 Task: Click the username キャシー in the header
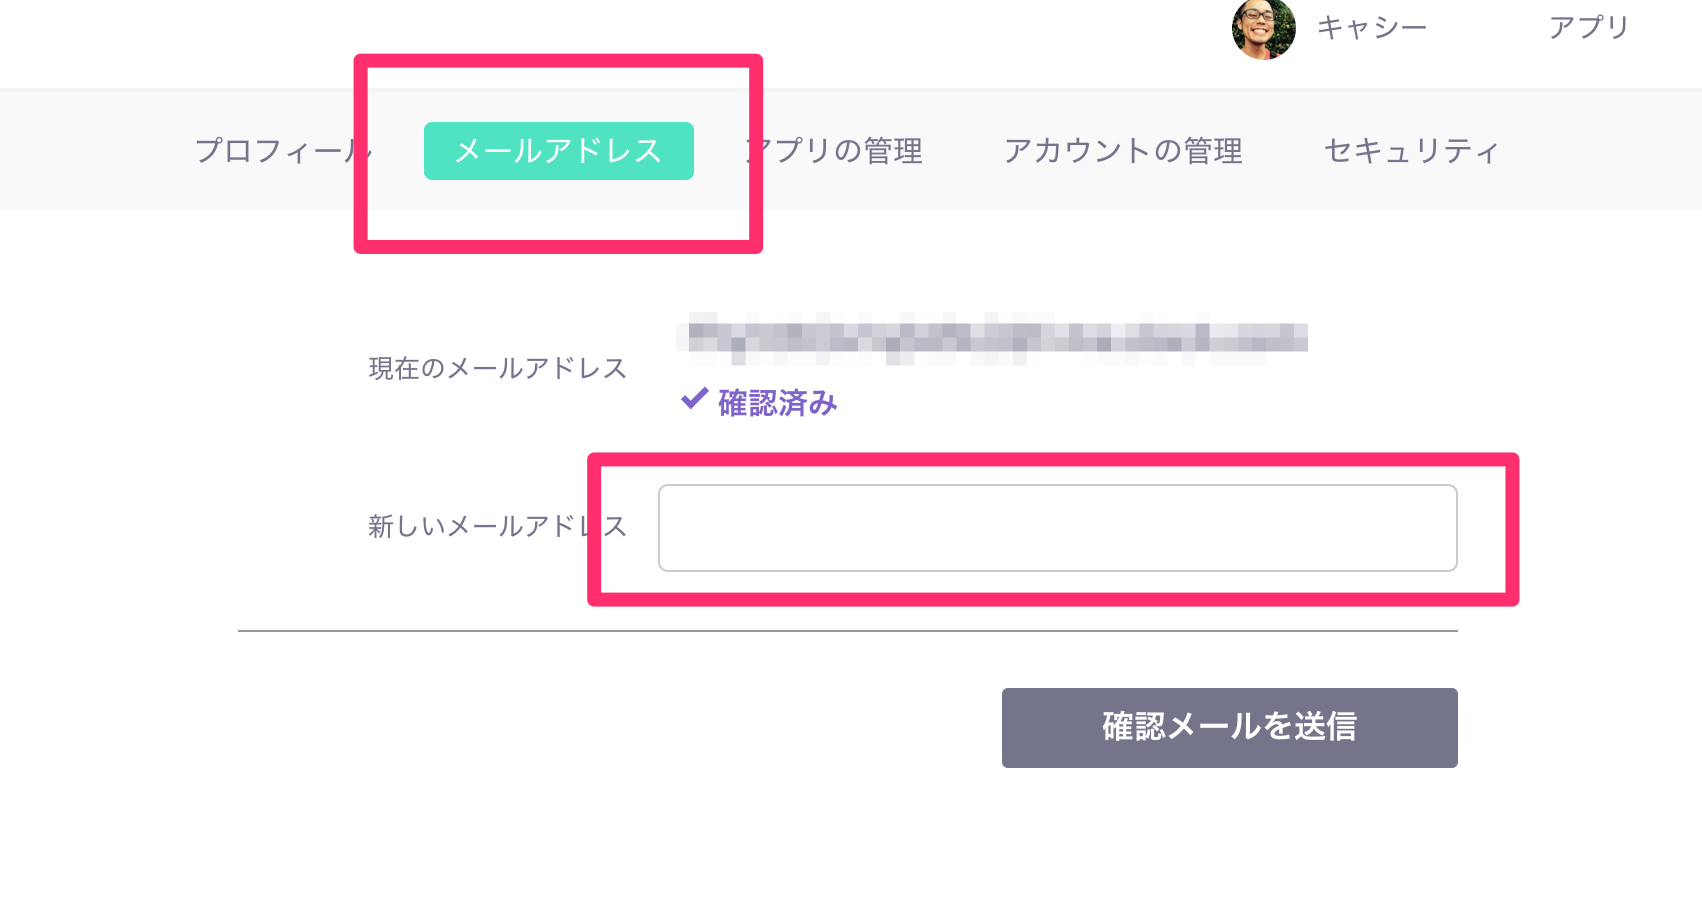tap(1373, 28)
